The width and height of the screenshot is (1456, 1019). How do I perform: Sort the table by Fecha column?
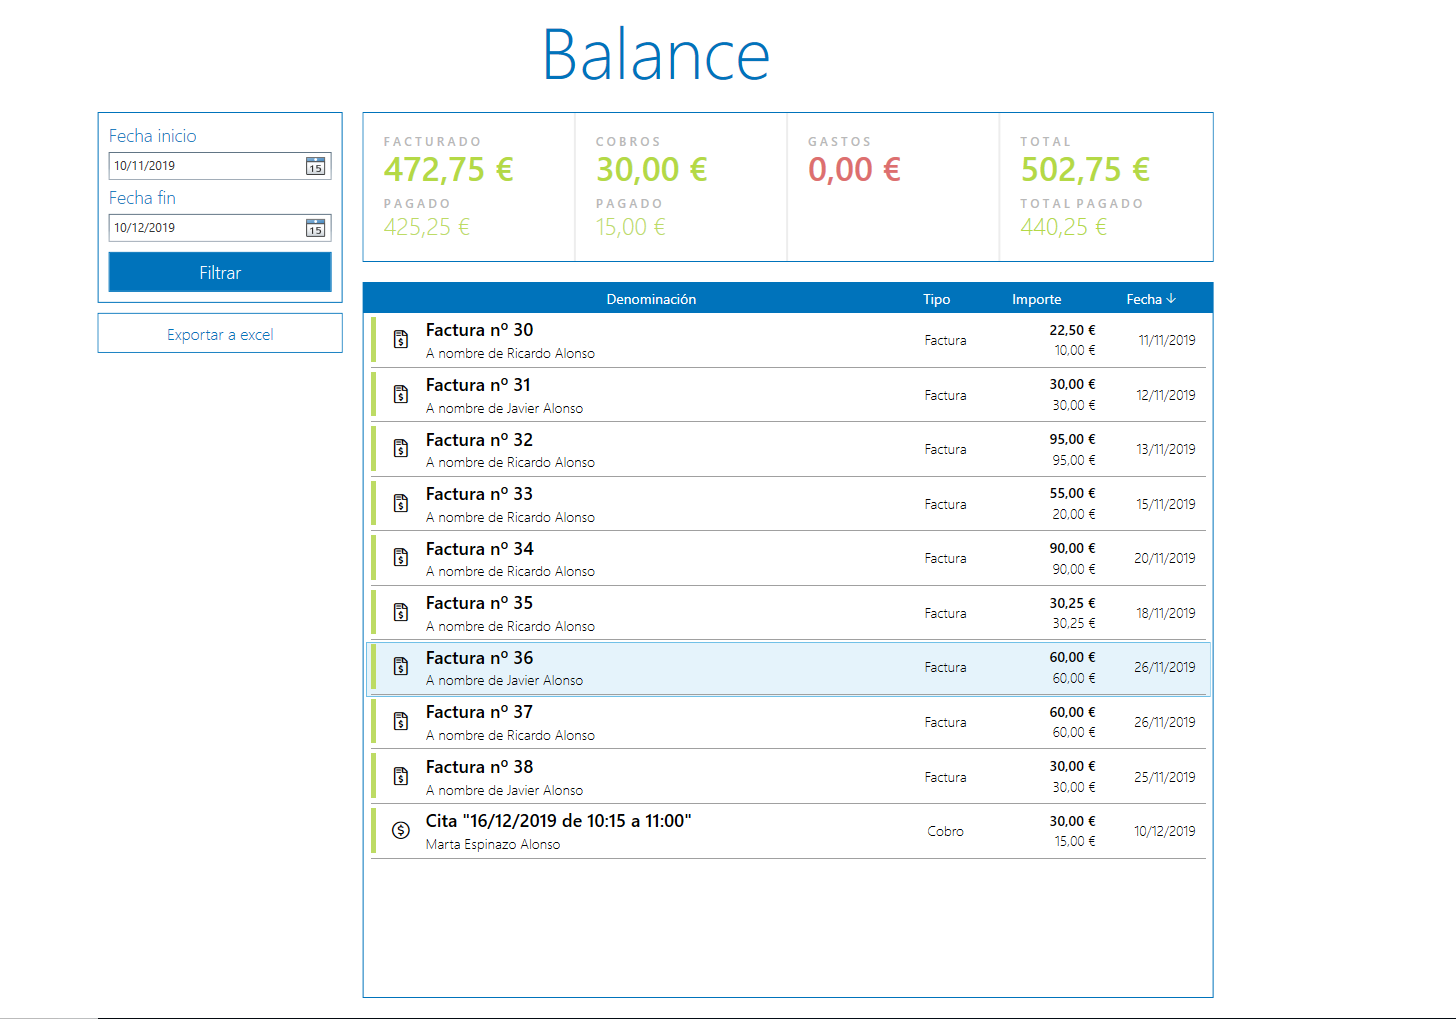tap(1150, 299)
